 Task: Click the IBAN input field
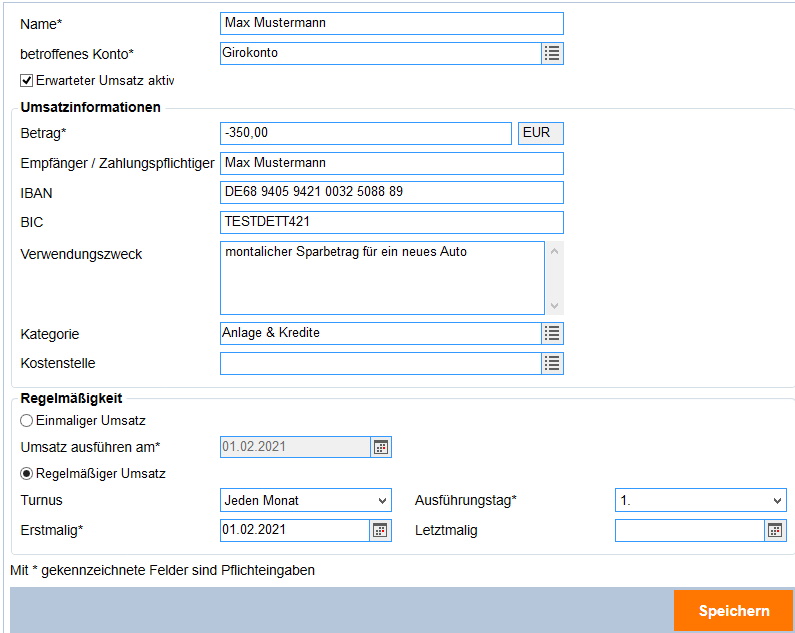390,192
